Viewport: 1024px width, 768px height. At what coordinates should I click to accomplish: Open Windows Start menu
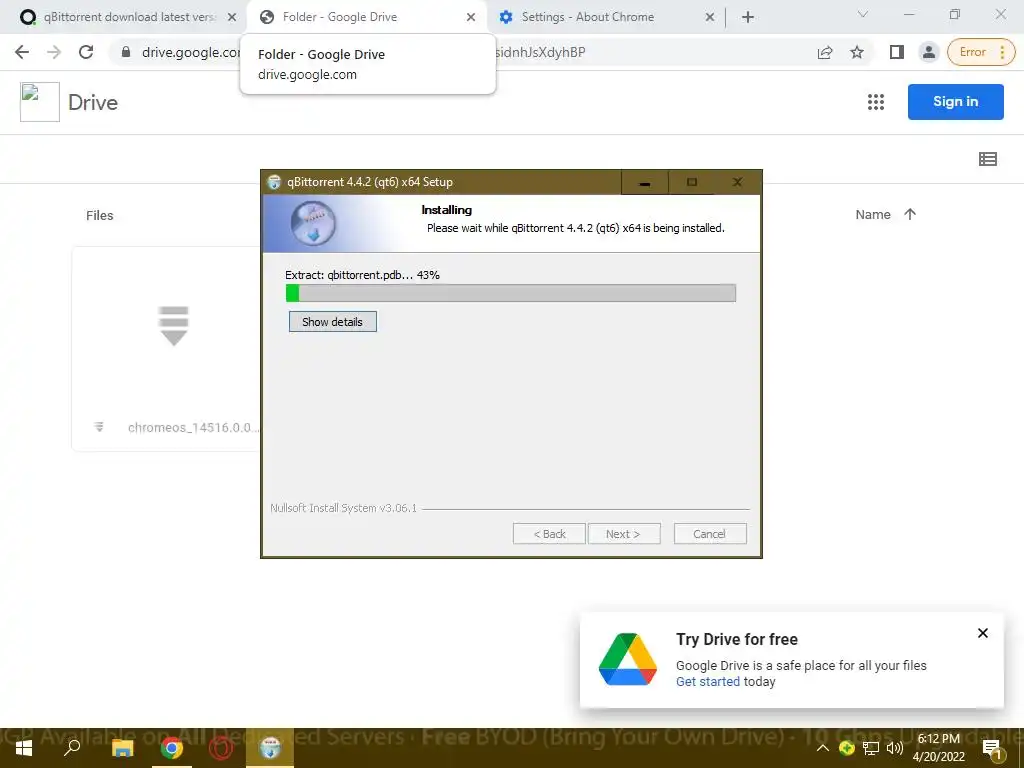[x=24, y=748]
